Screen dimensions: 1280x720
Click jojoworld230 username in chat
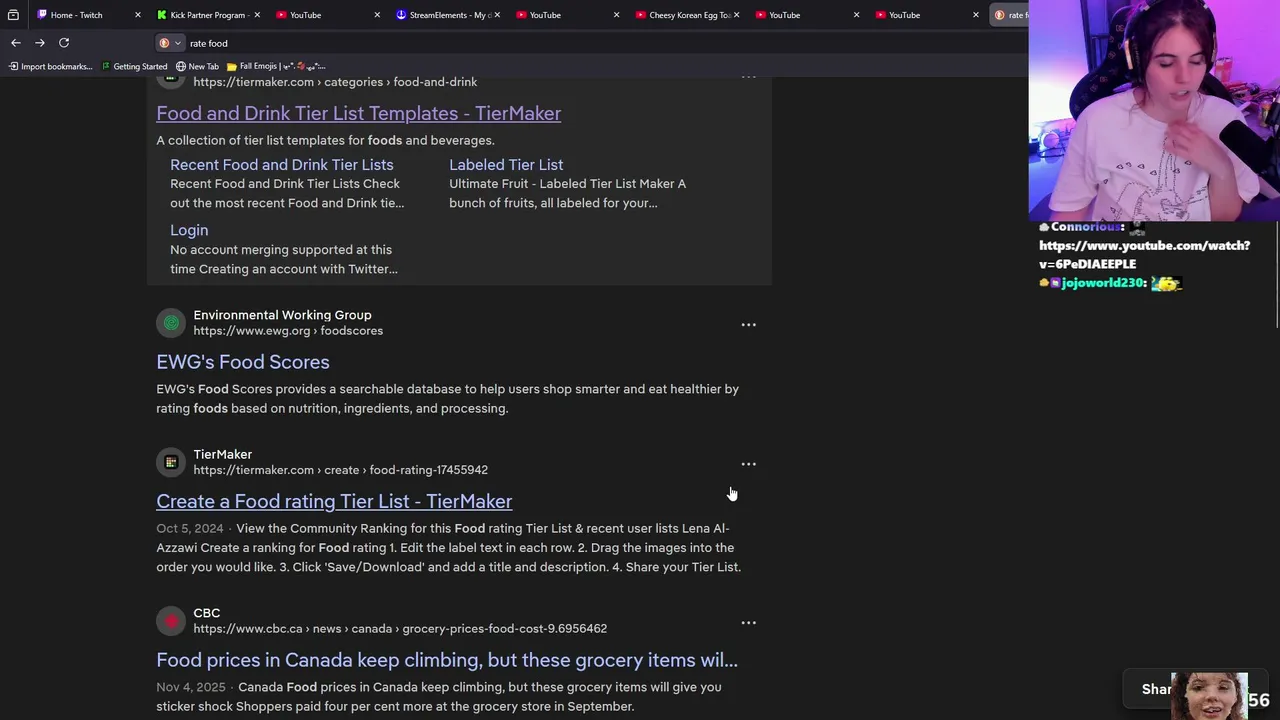pyautogui.click(x=1103, y=283)
